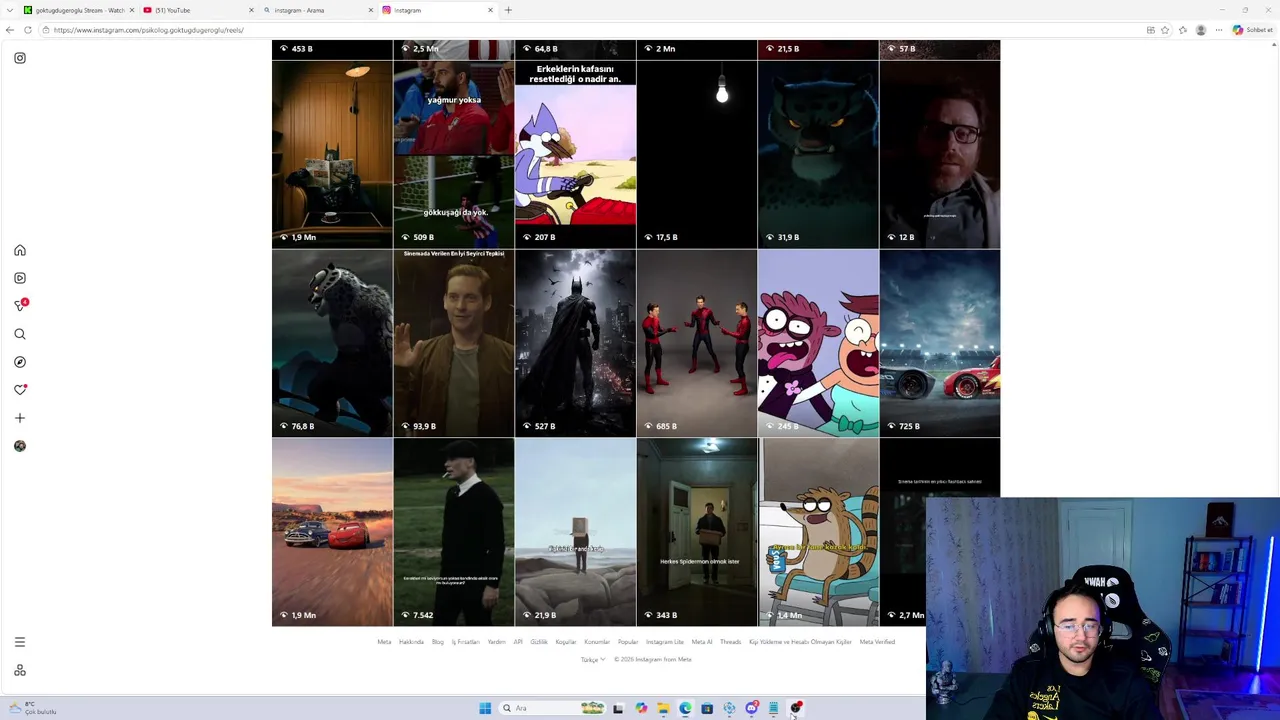
Task: Open Search in Instagram sidebar
Action: click(x=20, y=334)
